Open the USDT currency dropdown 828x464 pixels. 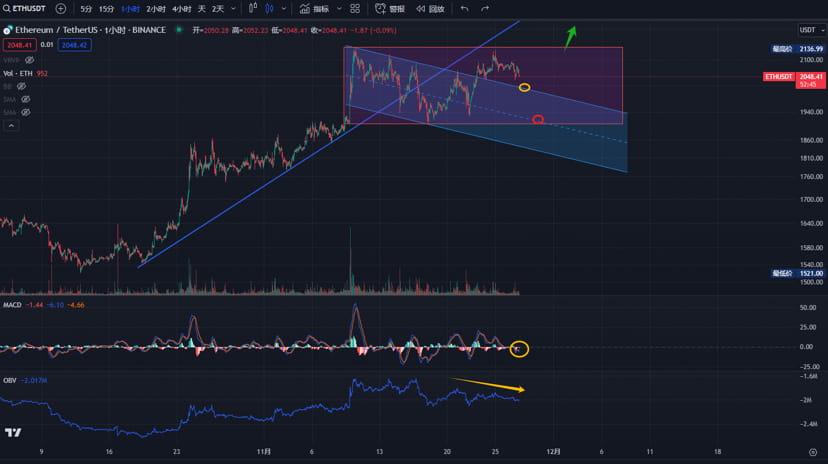click(x=811, y=30)
